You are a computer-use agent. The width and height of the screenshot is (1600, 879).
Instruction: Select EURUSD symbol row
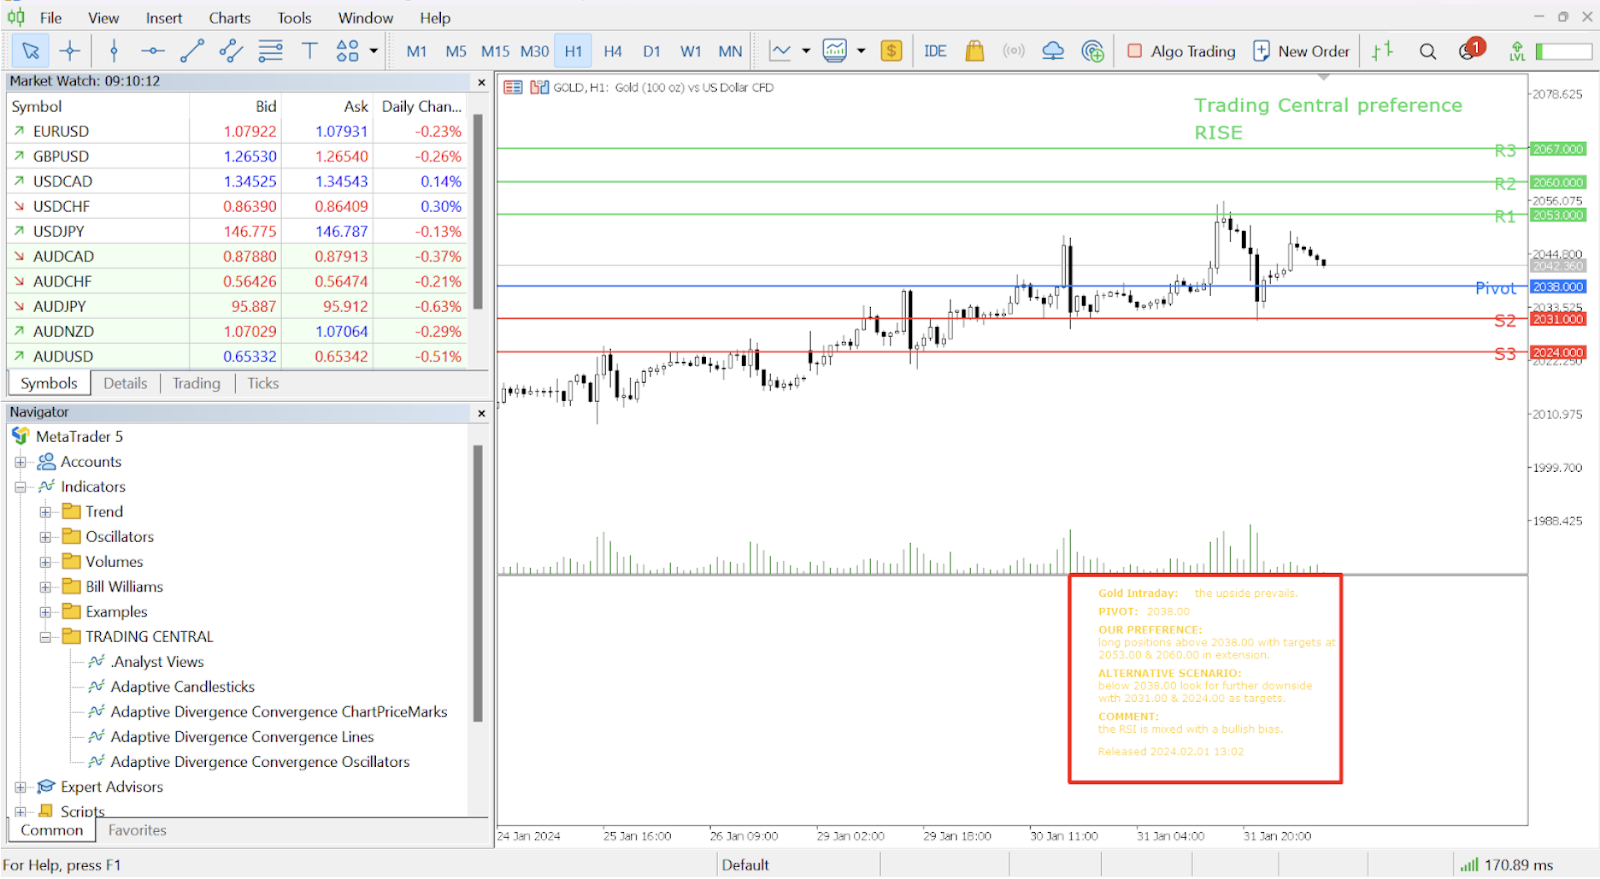point(238,131)
